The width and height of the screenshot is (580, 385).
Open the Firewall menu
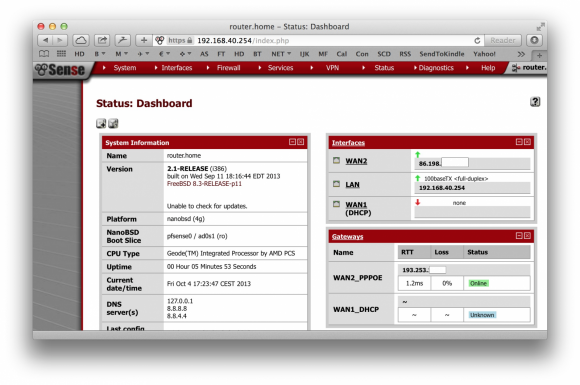(x=228, y=68)
